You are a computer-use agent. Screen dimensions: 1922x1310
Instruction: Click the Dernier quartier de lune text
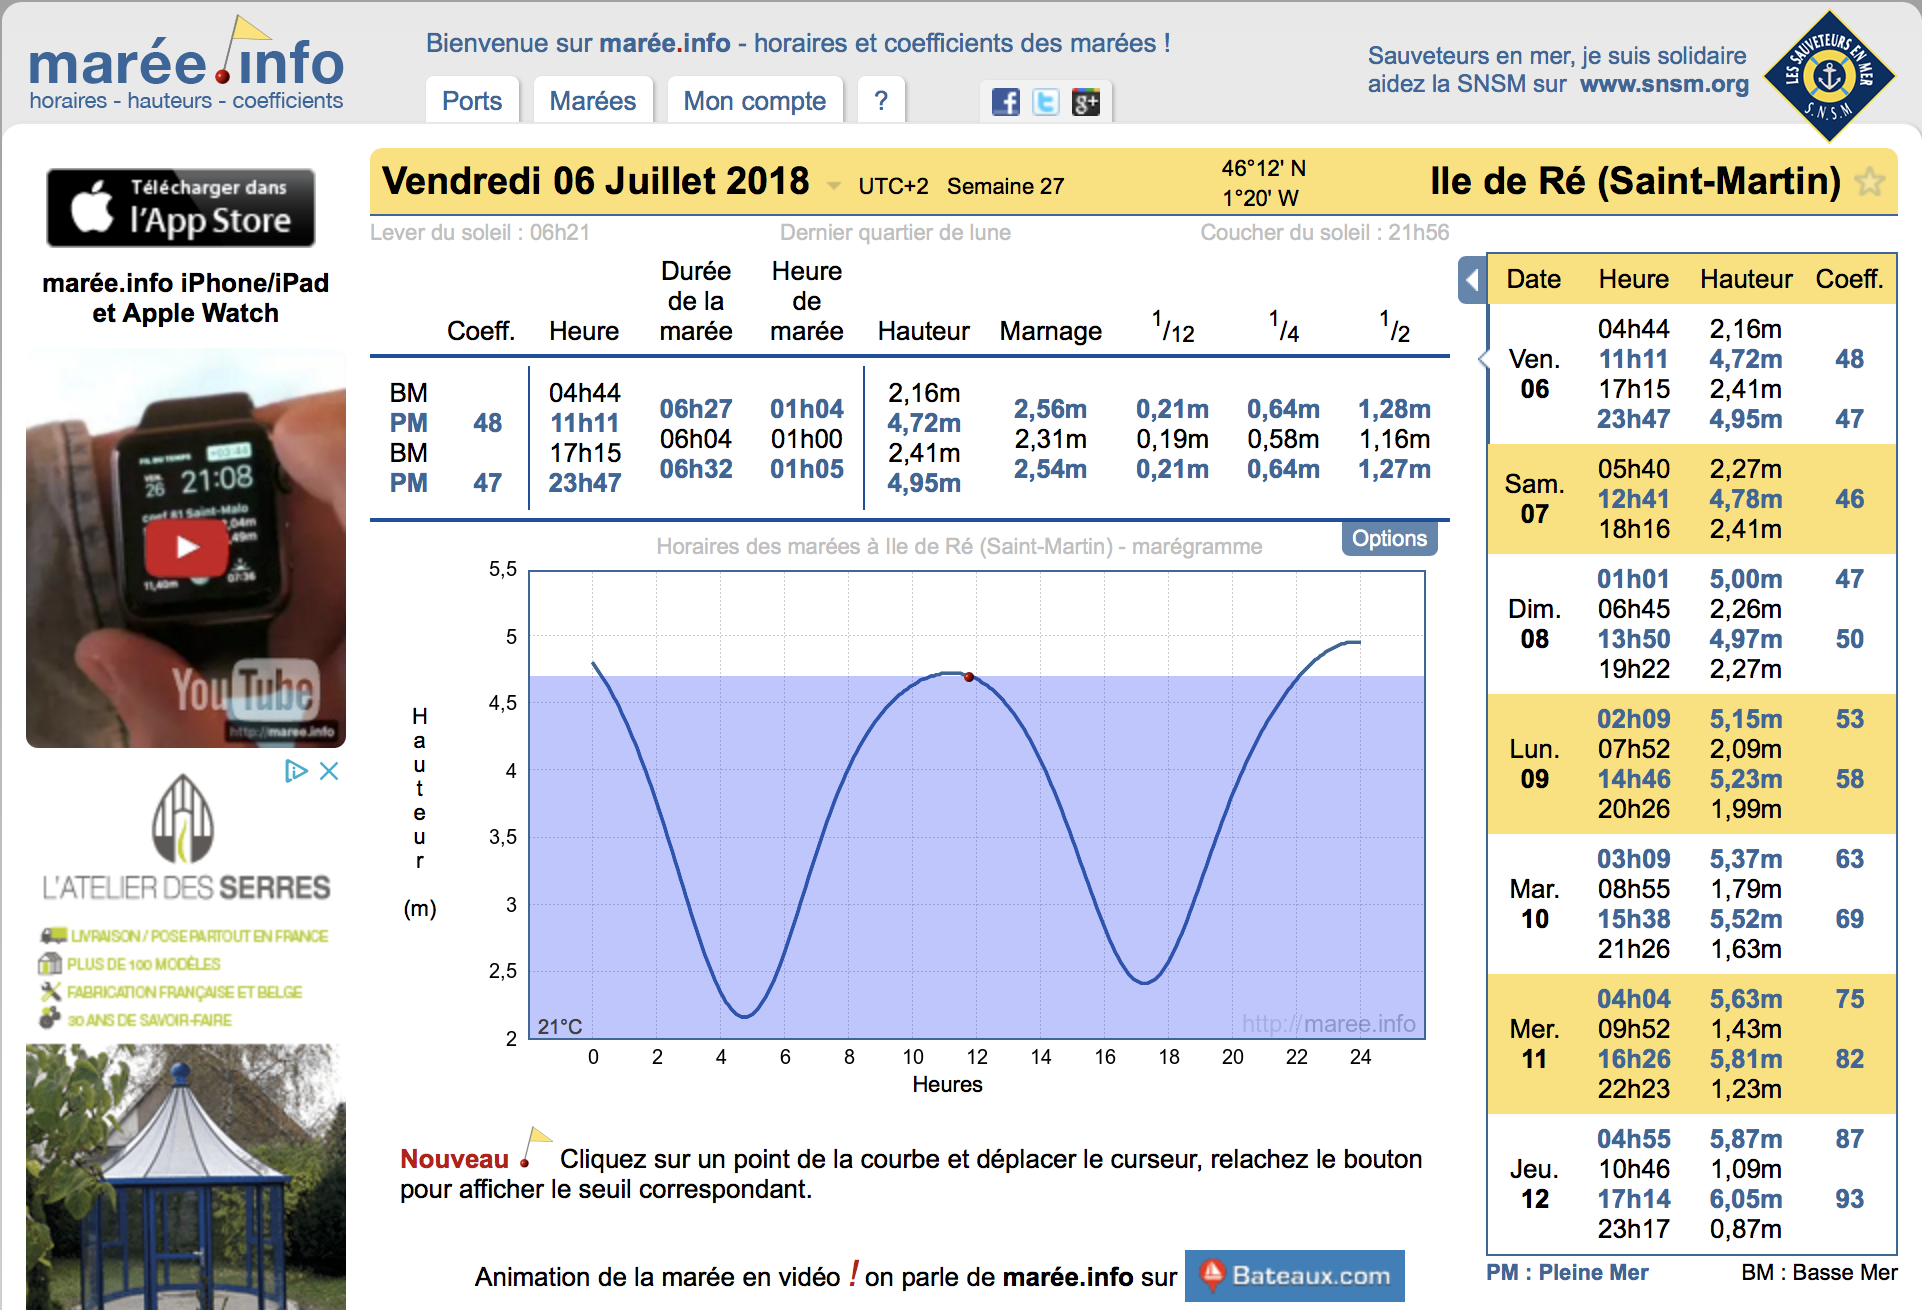pyautogui.click(x=895, y=233)
